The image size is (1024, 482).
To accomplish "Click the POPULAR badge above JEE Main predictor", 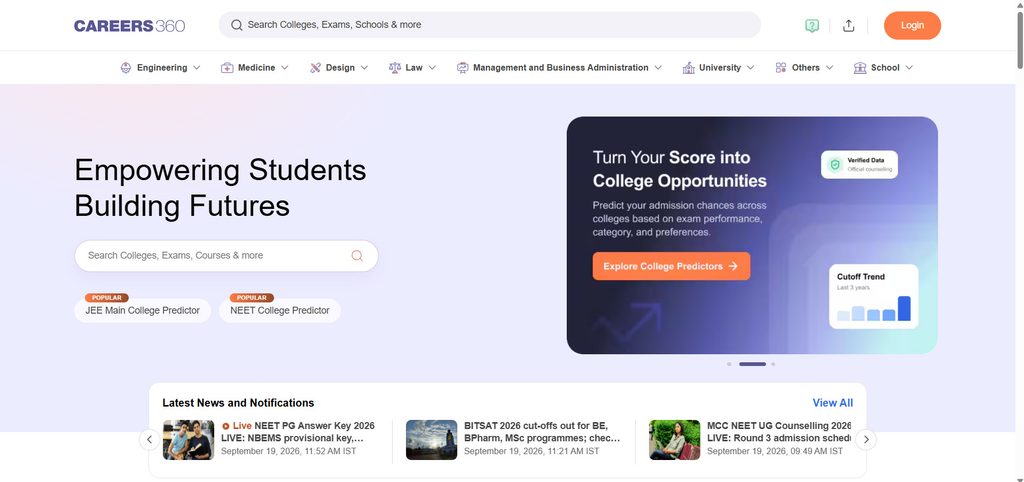I will click(106, 298).
